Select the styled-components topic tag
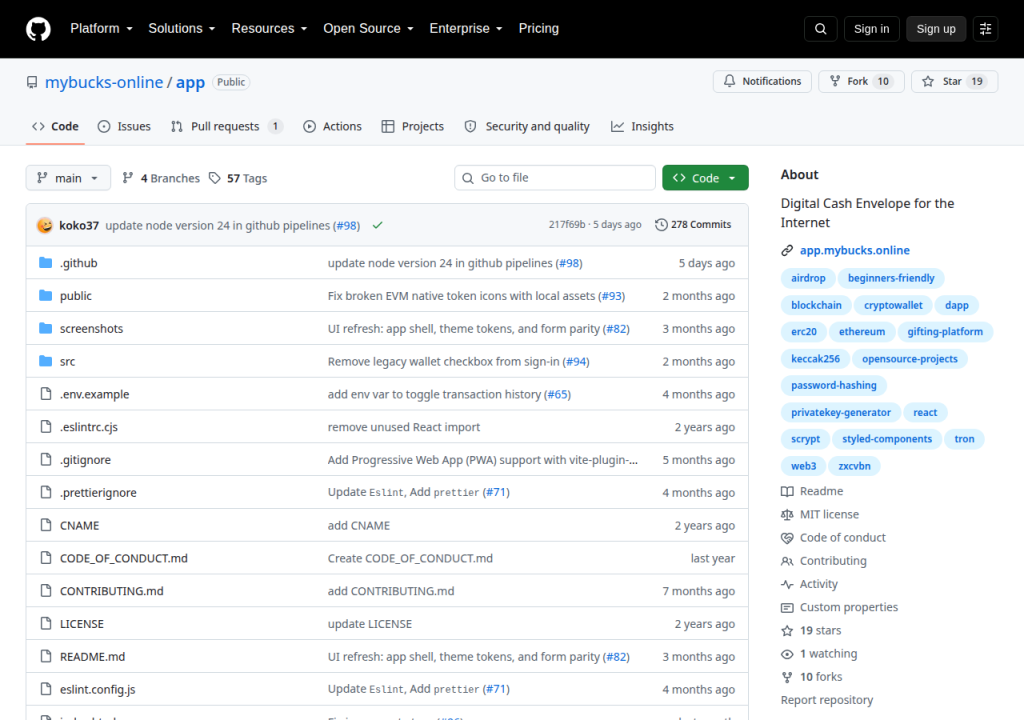 click(887, 439)
